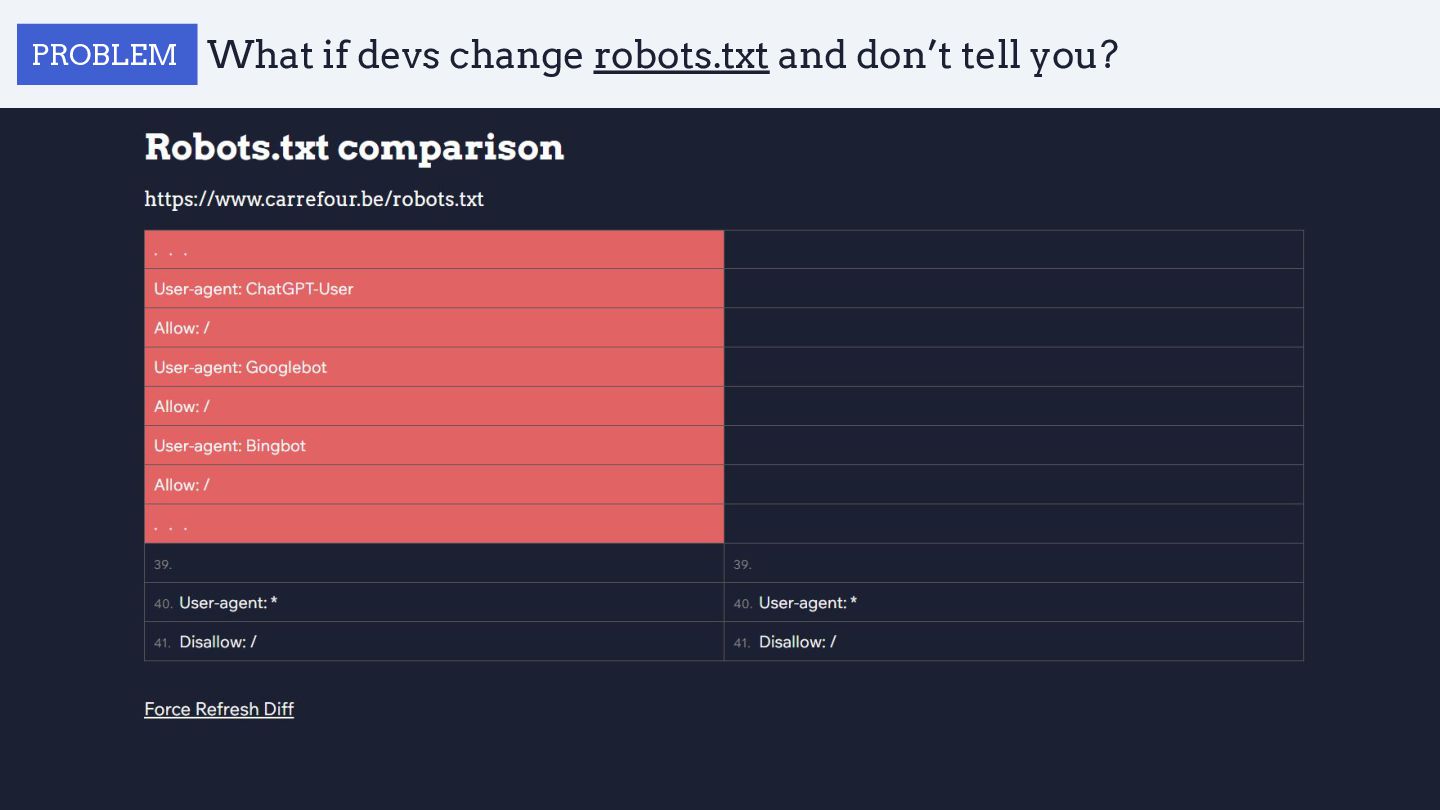This screenshot has width=1440, height=810.
Task: Click line number 39 in right column
Action: (742, 564)
